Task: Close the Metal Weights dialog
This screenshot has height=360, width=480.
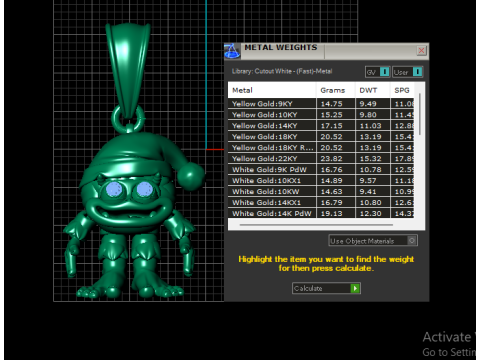Action: (421, 50)
